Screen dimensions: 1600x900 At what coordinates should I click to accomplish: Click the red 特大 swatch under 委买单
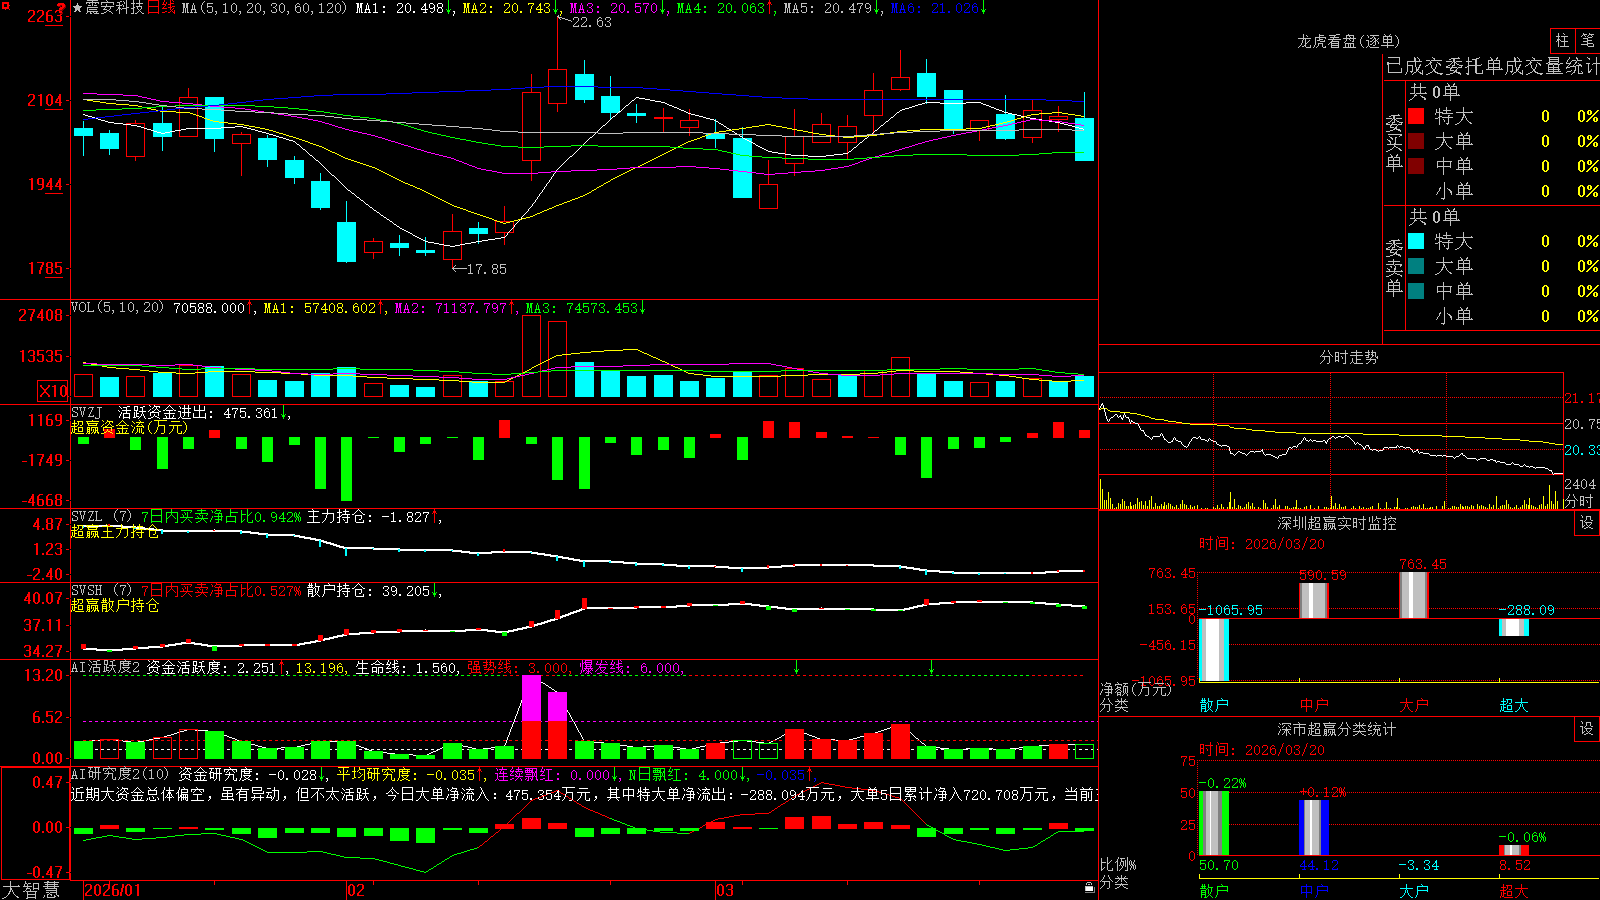coord(1416,116)
